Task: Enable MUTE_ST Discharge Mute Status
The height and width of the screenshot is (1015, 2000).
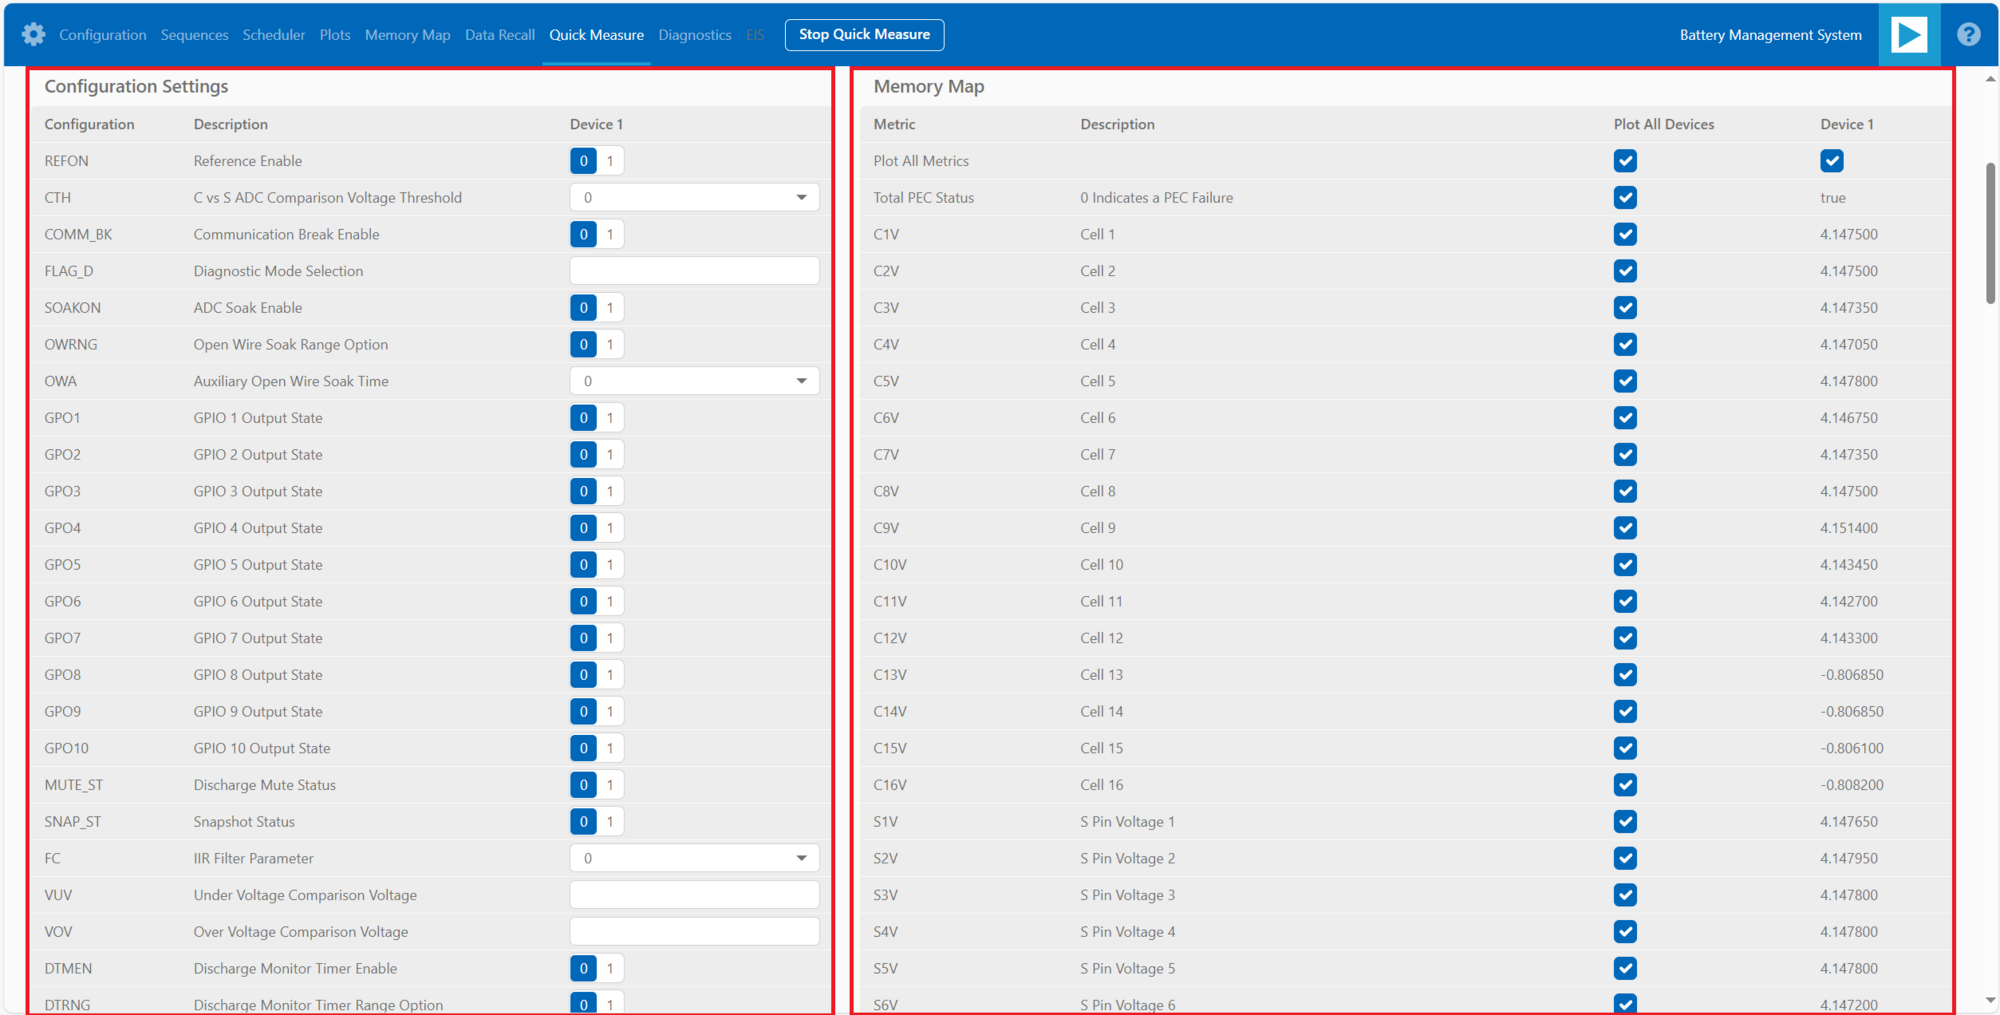Action: tap(609, 784)
